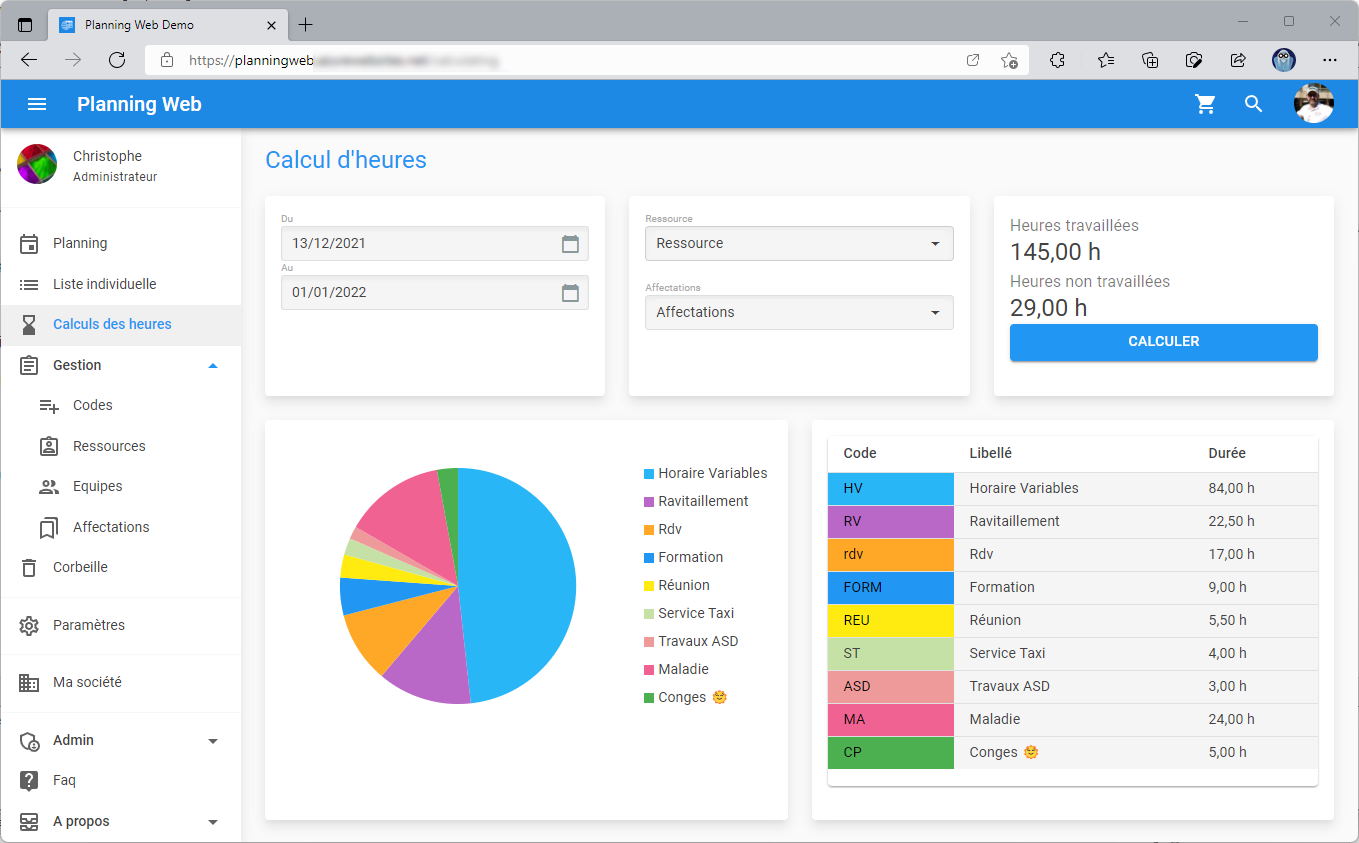Click the Service Taxi legend entry
Image resolution: width=1359 pixels, height=843 pixels.
coord(689,613)
